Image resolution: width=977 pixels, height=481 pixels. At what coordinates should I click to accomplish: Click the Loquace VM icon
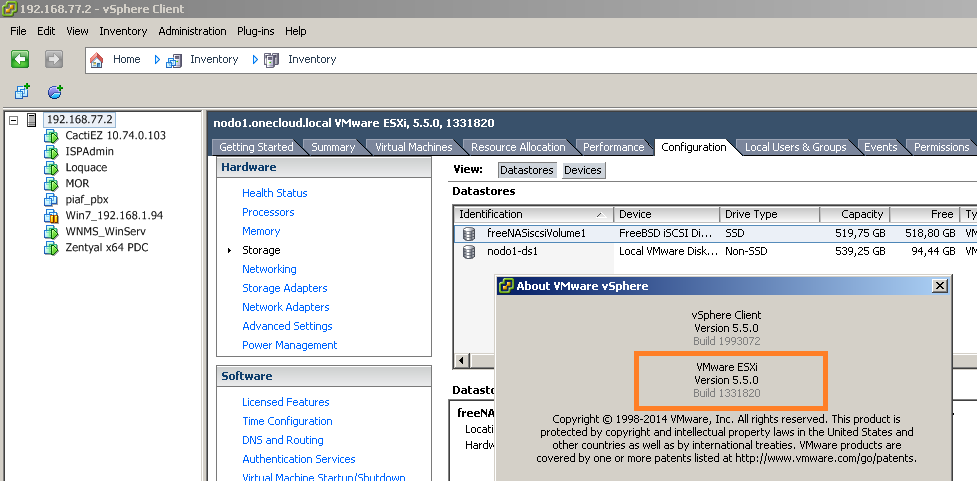click(51, 168)
